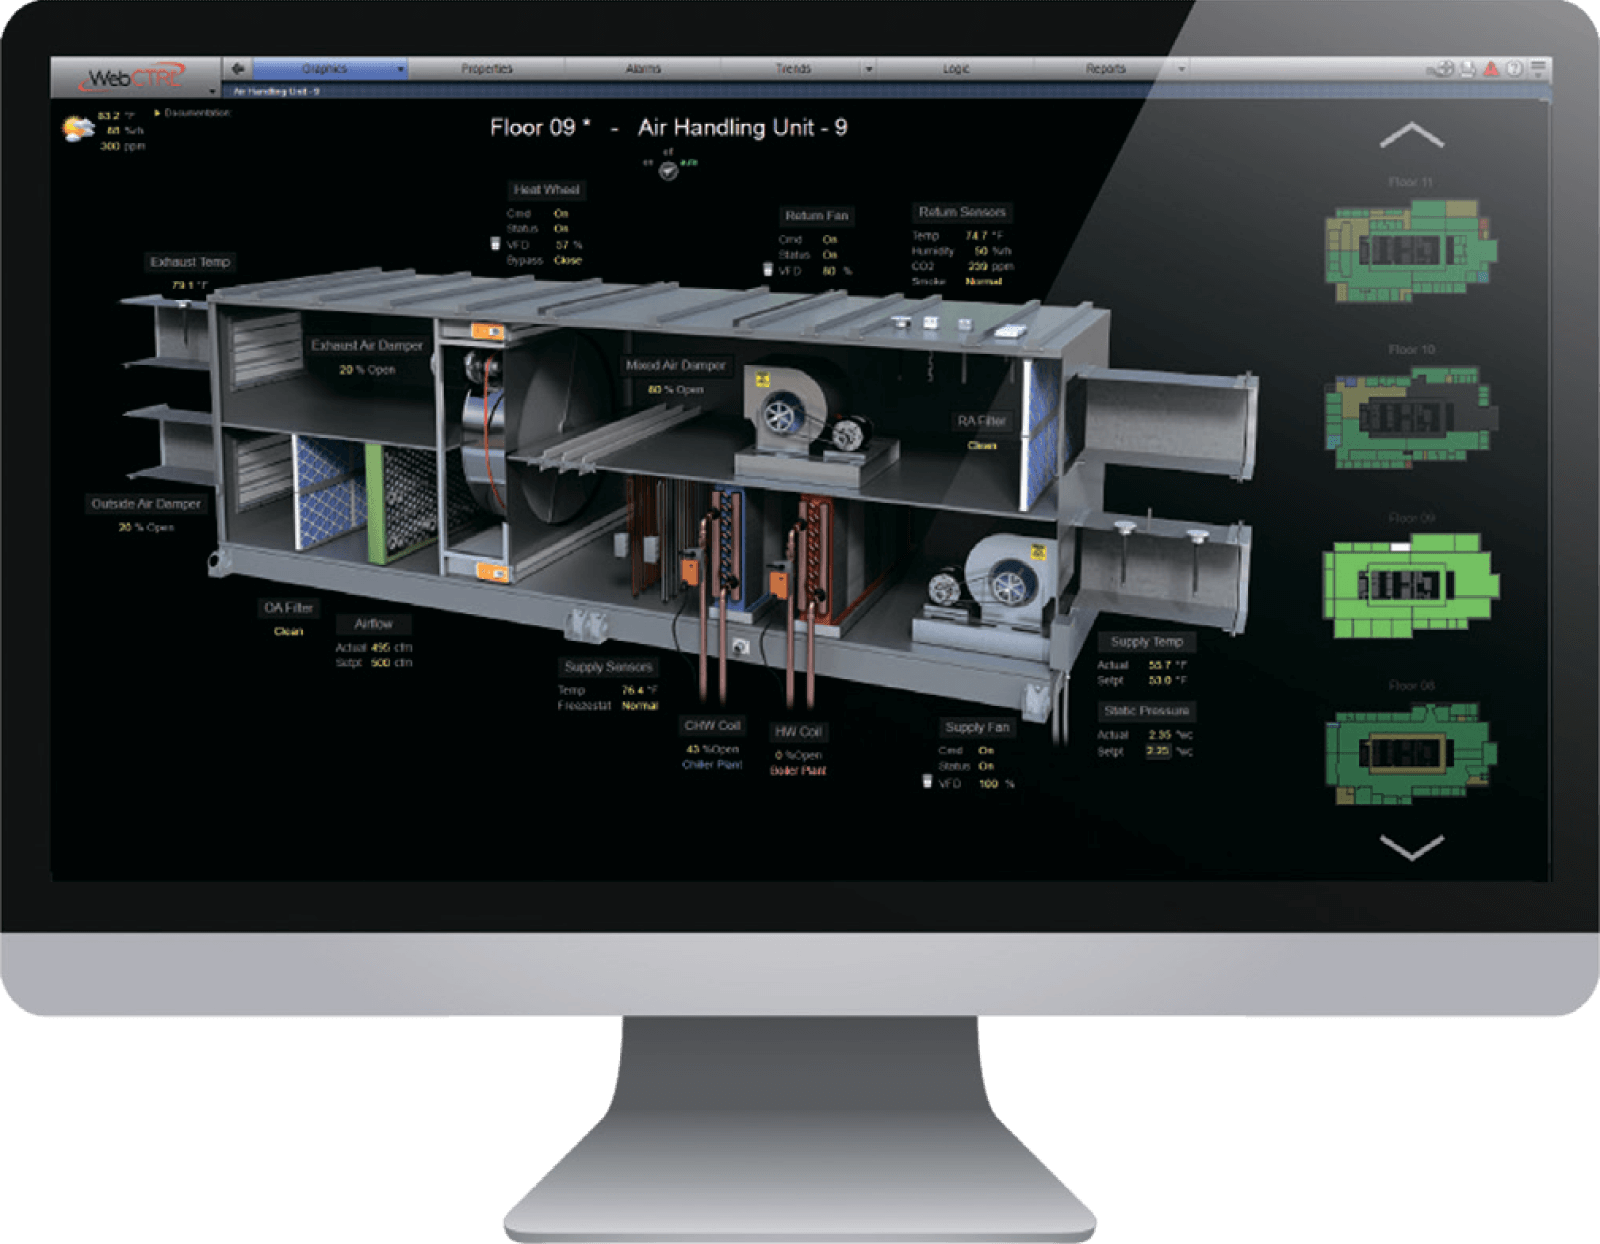This screenshot has height=1244, width=1600.
Task: Select the Floor 08 floor plan thumbnail
Action: (1411, 753)
